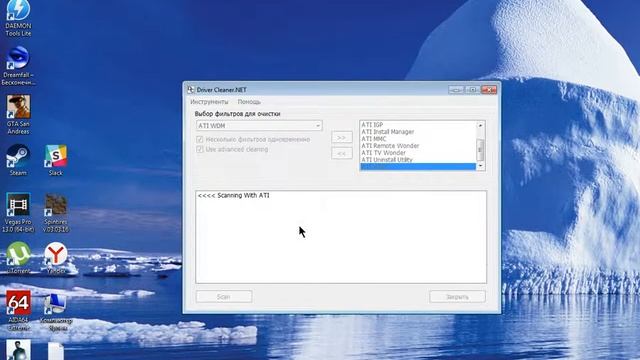Toggle Use advanced cleaning checkbox

tap(200, 149)
